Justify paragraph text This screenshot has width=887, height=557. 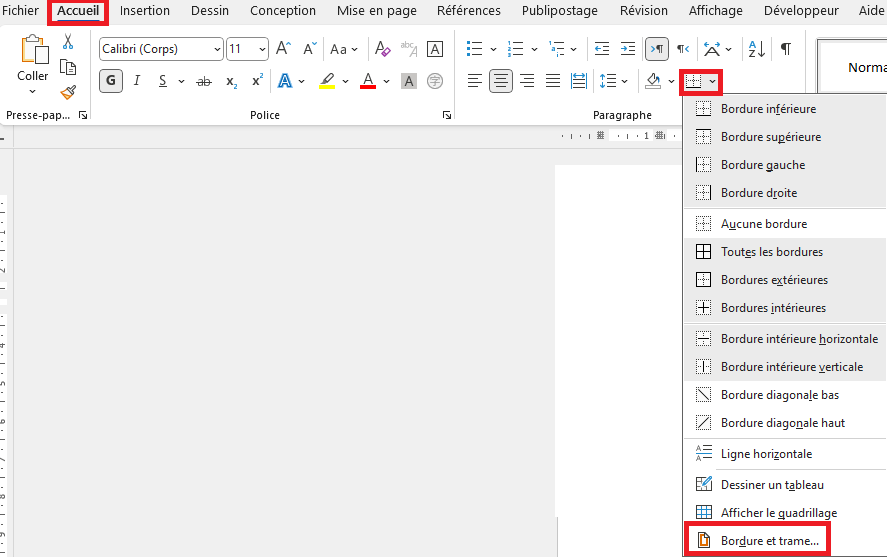553,81
